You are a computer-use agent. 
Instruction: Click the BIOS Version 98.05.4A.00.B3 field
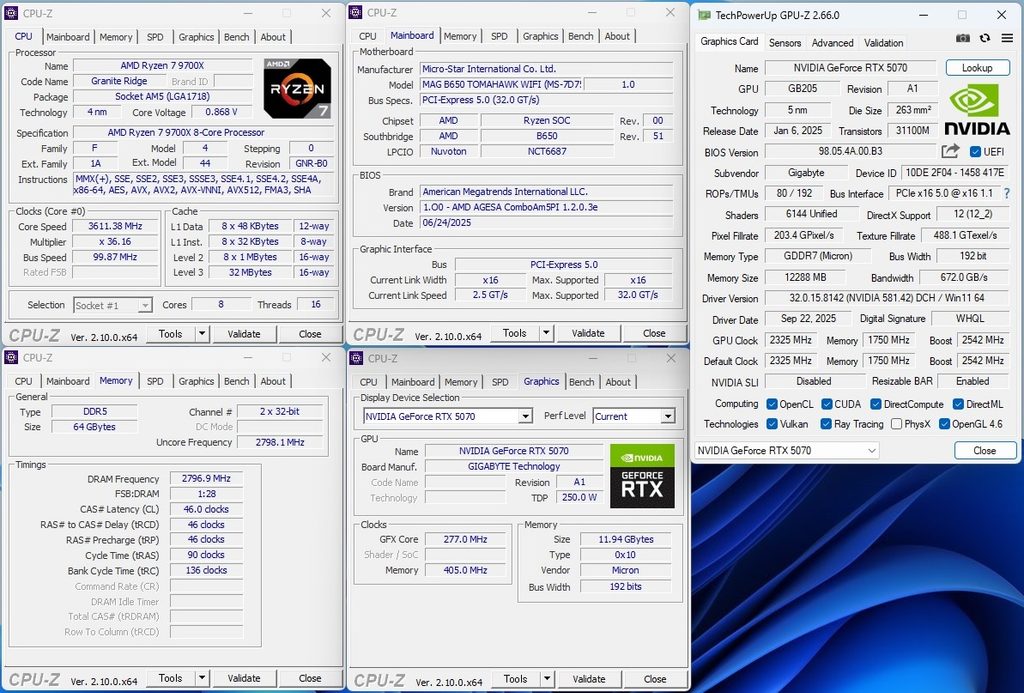point(850,152)
